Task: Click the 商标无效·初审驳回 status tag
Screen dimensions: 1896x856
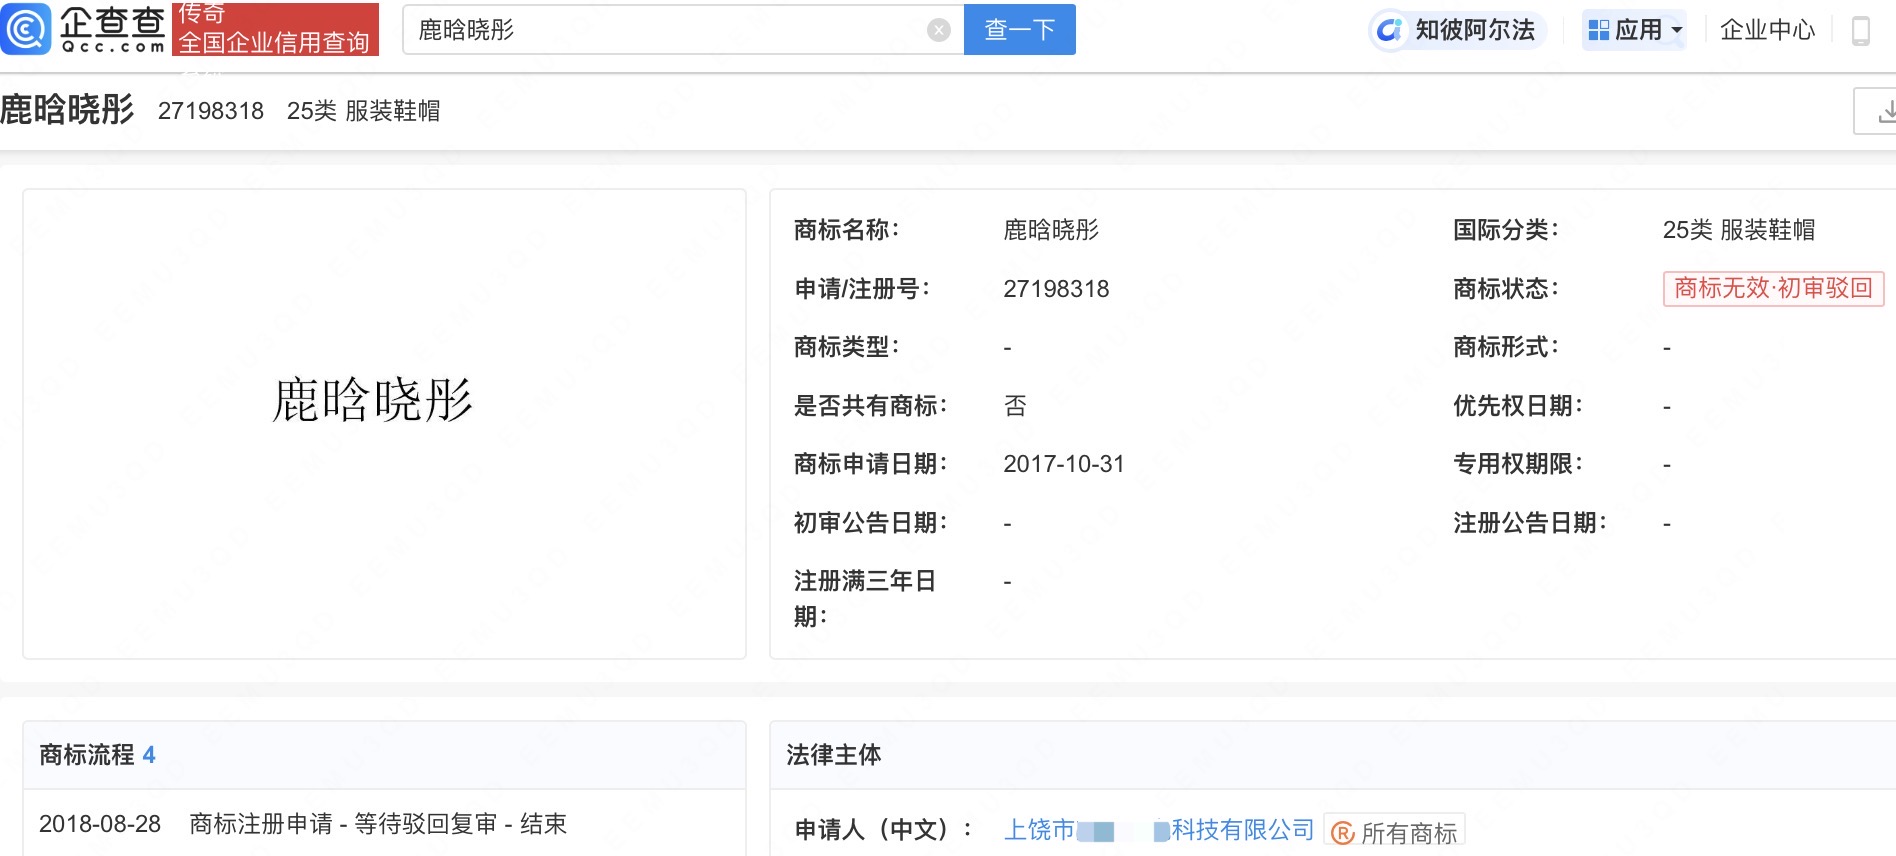Action: (1773, 288)
